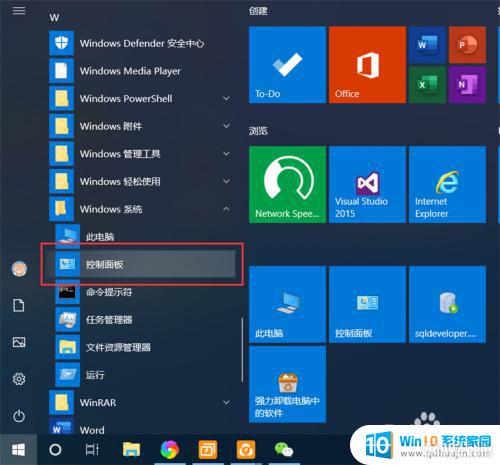Image resolution: width=500 pixels, height=465 pixels.
Task: Open the 此电脑 tile
Action: point(287,304)
